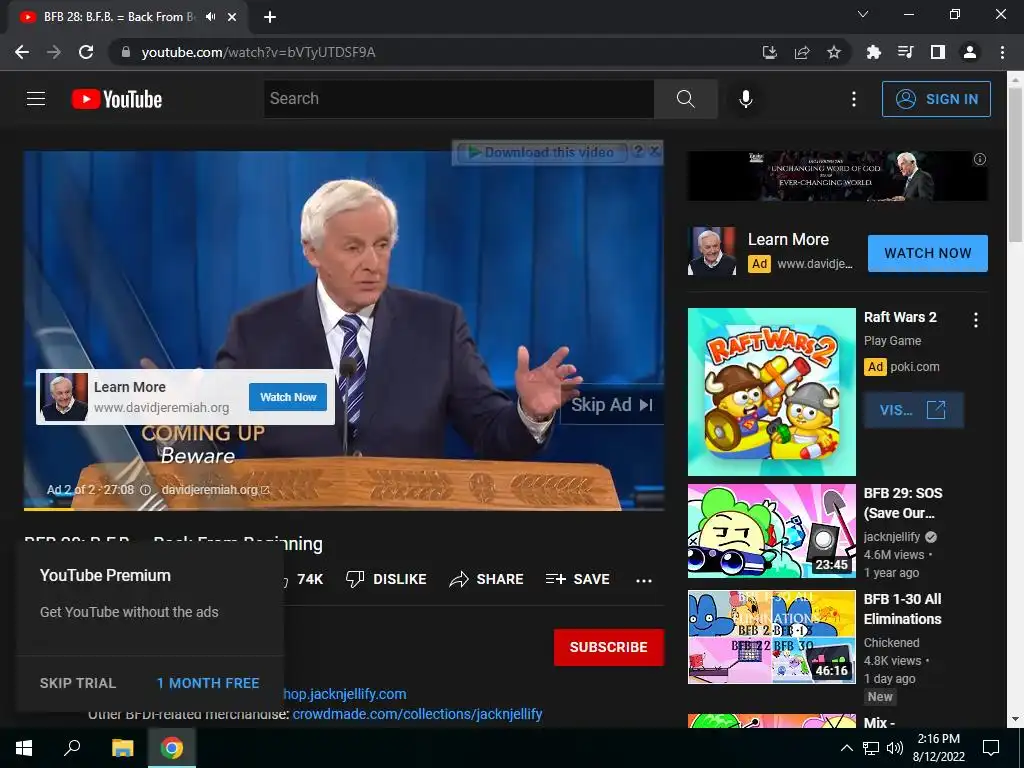
Task: Click the search magnifier button
Action: click(686, 99)
